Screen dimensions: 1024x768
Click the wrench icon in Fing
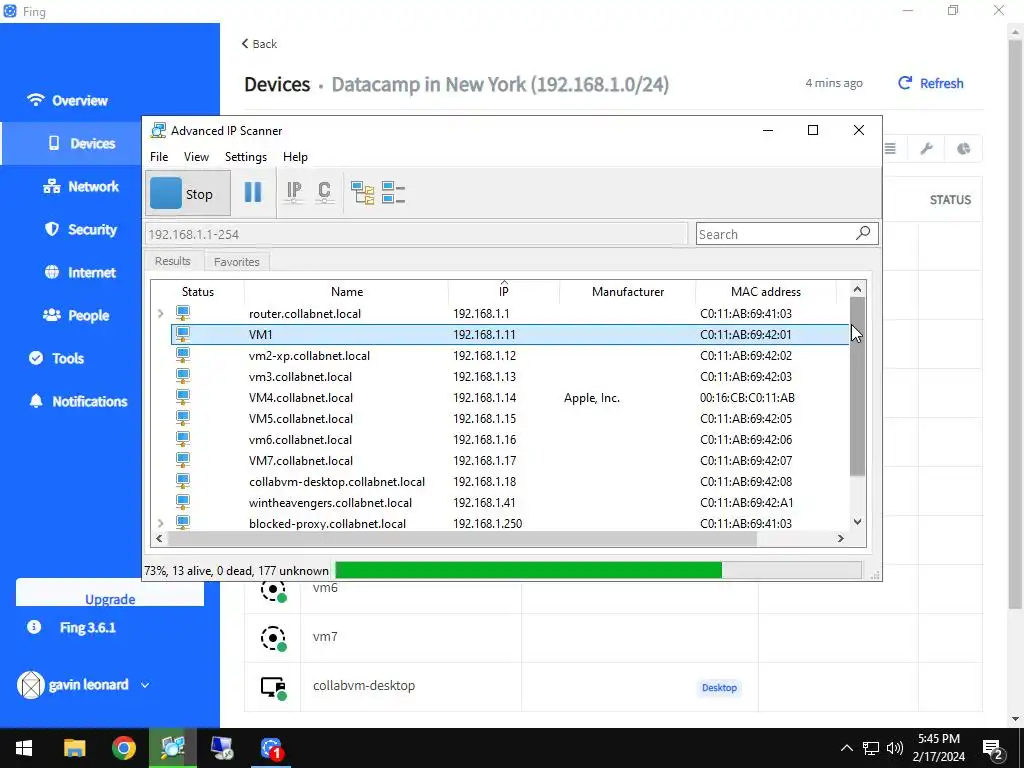coord(926,148)
